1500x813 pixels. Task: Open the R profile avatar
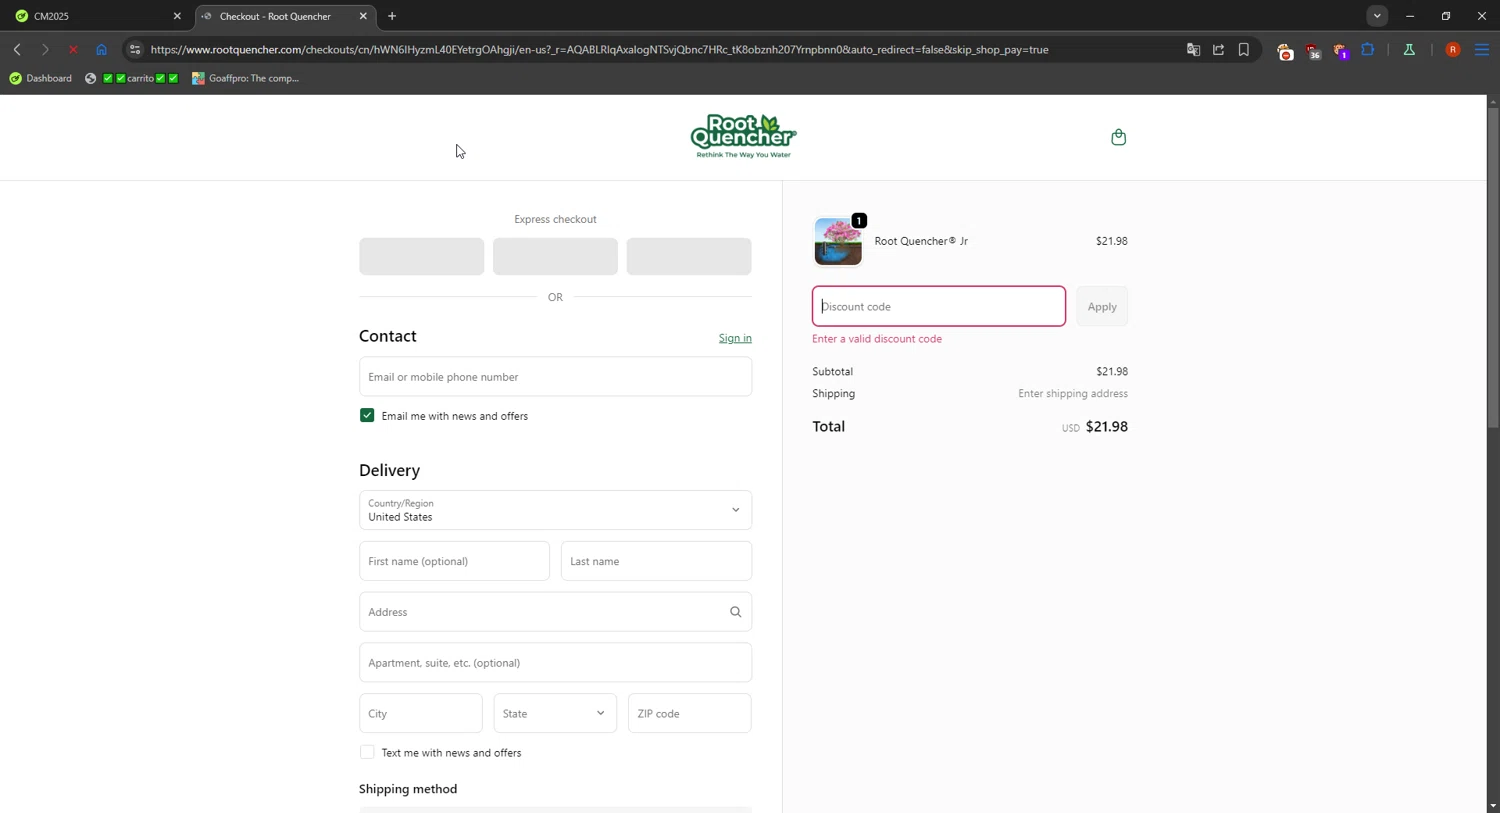tap(1453, 49)
